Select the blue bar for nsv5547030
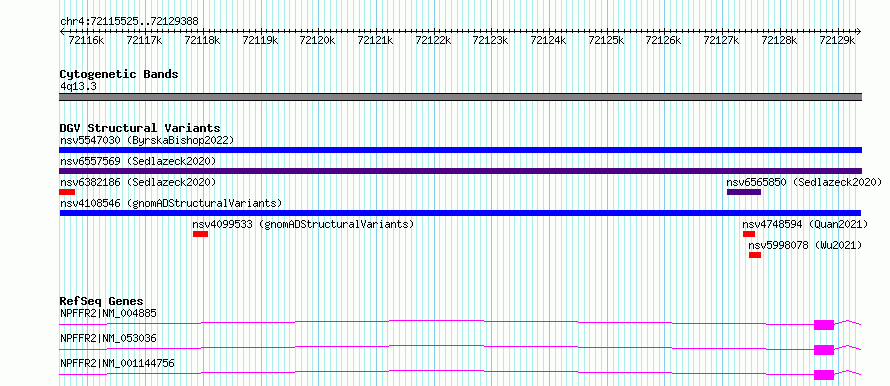890x386 pixels. (460, 150)
